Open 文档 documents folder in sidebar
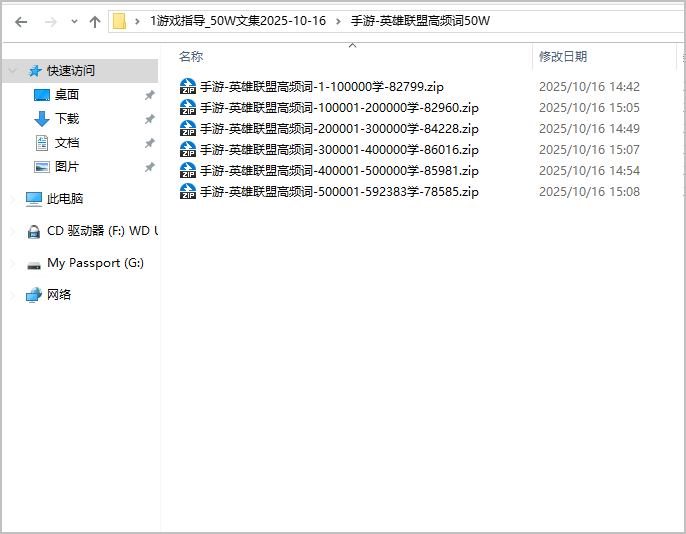 point(67,143)
